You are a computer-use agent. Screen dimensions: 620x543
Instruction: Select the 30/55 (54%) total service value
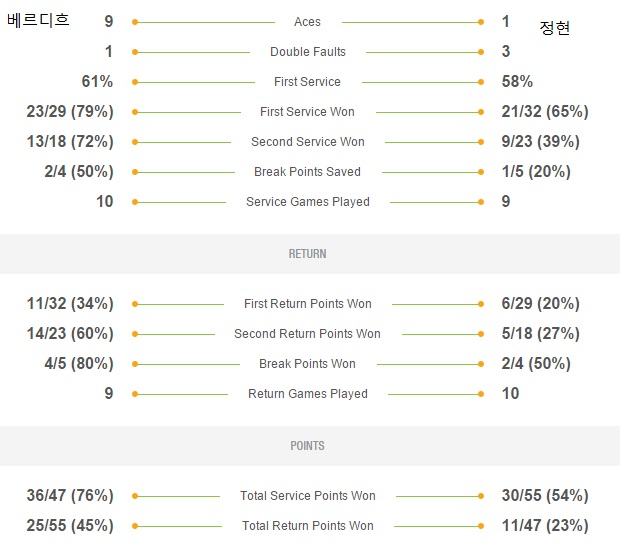545,496
